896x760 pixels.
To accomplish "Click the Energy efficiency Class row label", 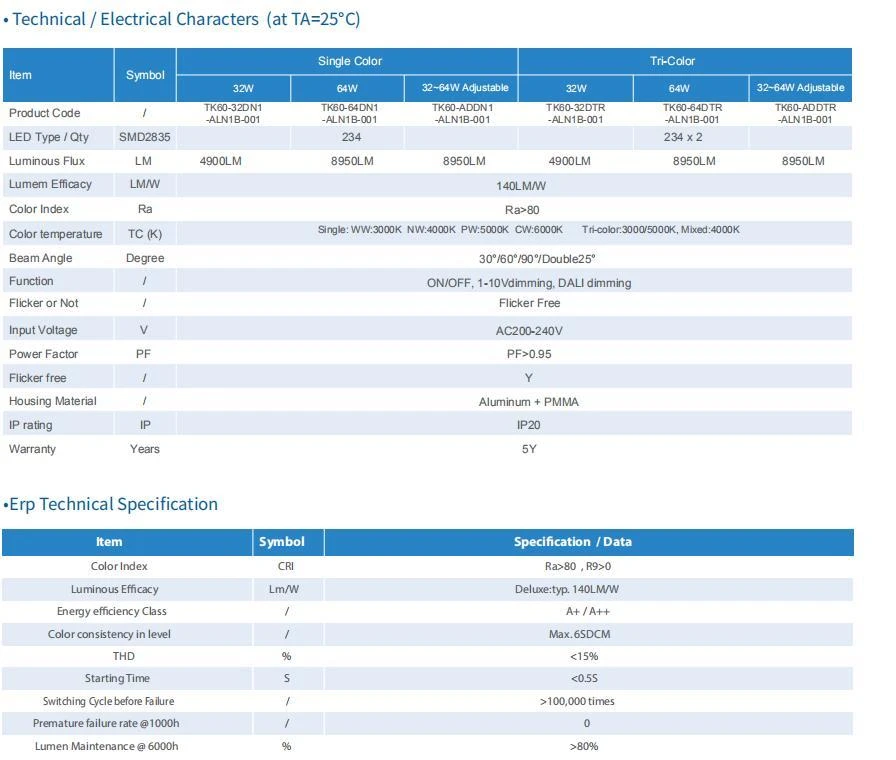I will [x=111, y=611].
